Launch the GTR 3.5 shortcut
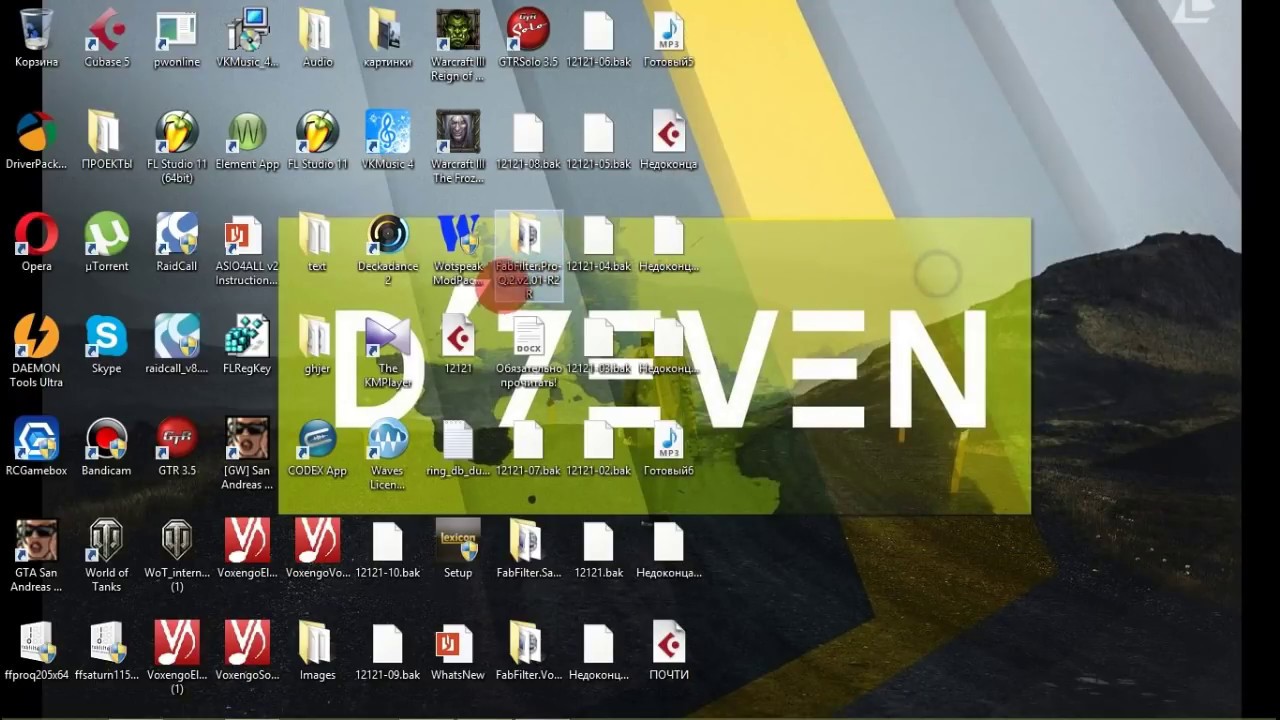1280x720 pixels. point(177,446)
